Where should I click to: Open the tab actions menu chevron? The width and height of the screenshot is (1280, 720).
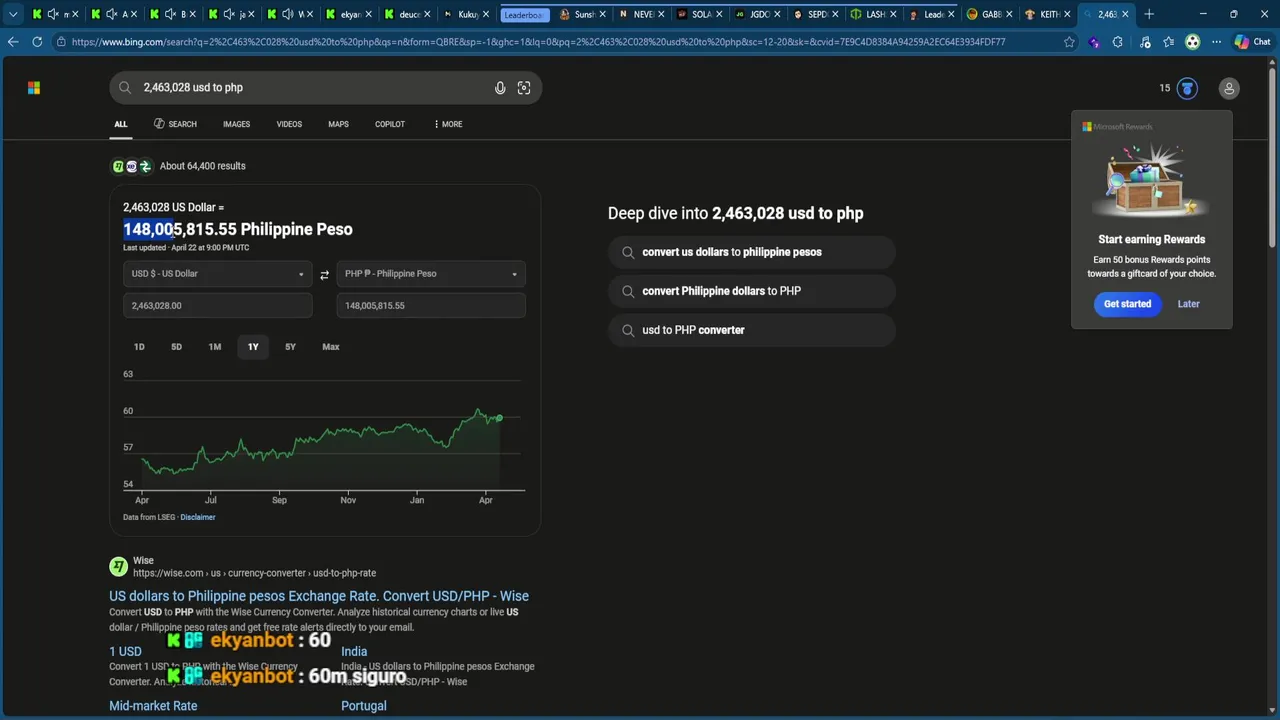[x=13, y=14]
